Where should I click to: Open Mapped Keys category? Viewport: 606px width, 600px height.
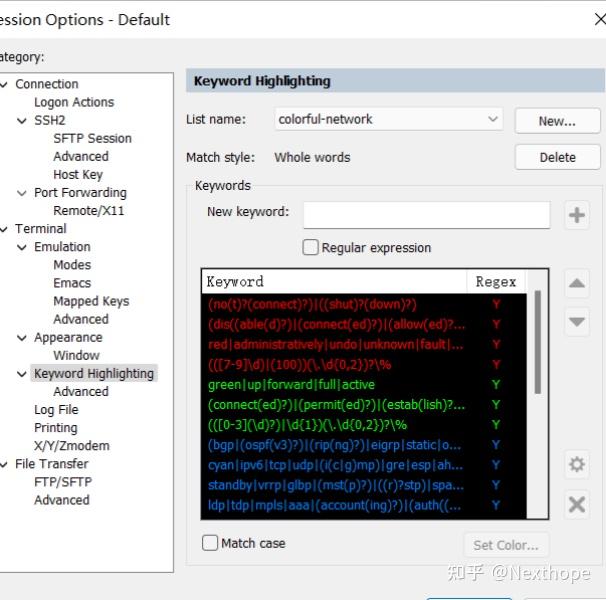(x=91, y=301)
